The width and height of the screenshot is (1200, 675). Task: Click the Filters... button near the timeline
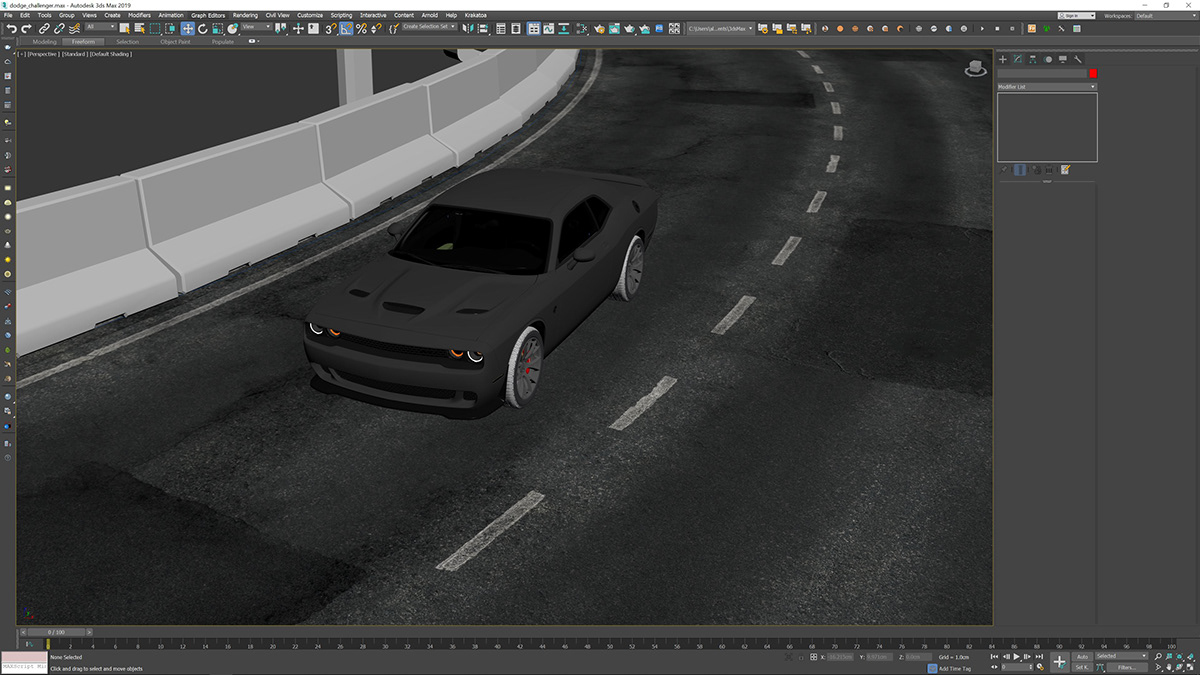(1127, 665)
